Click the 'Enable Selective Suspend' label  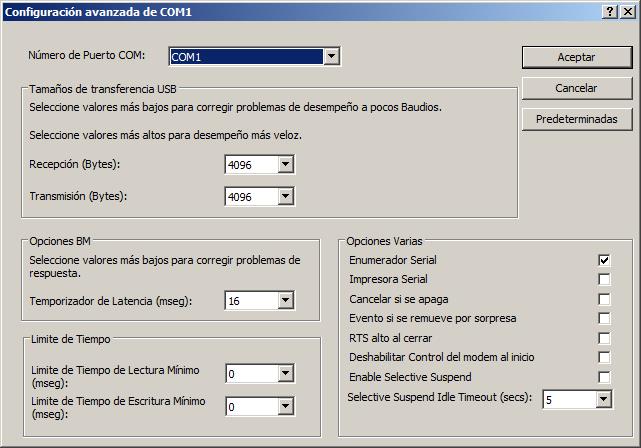pyautogui.click(x=410, y=377)
